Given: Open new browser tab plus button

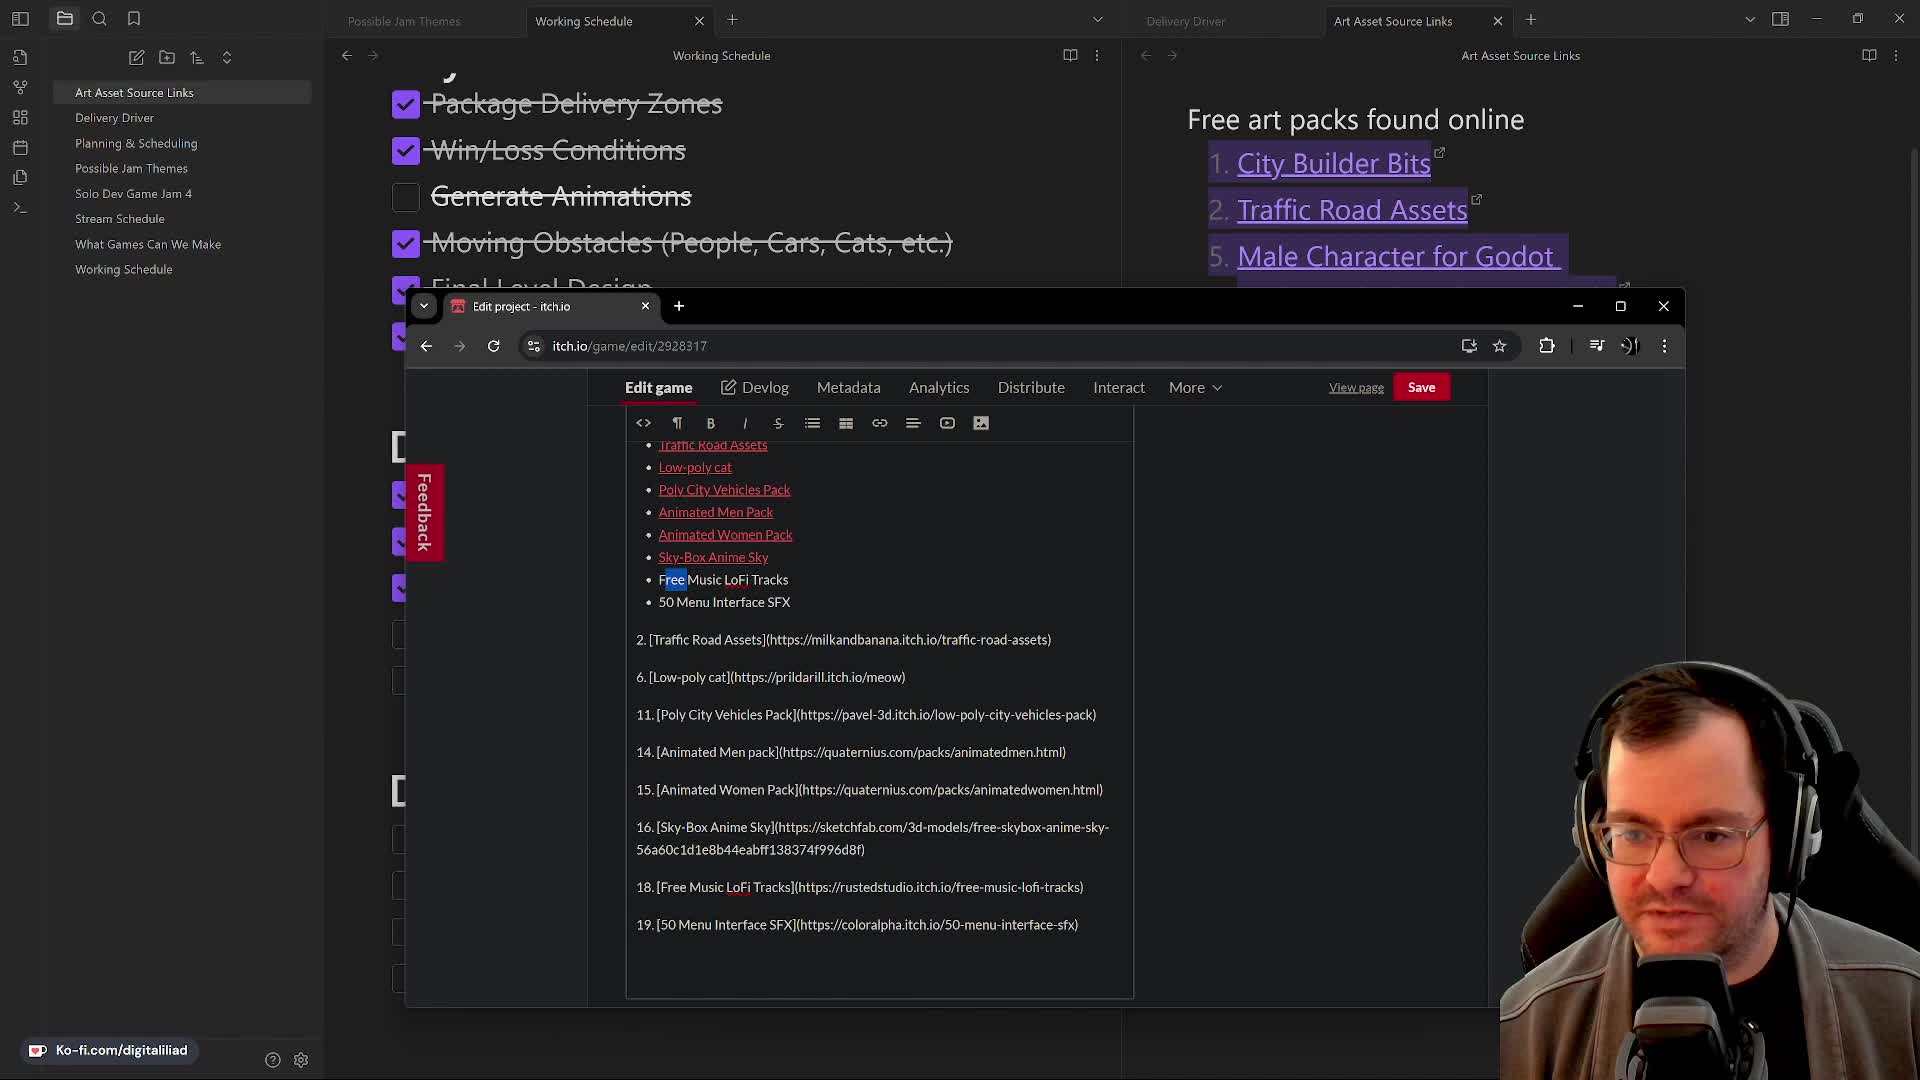Looking at the screenshot, I should [x=679, y=306].
